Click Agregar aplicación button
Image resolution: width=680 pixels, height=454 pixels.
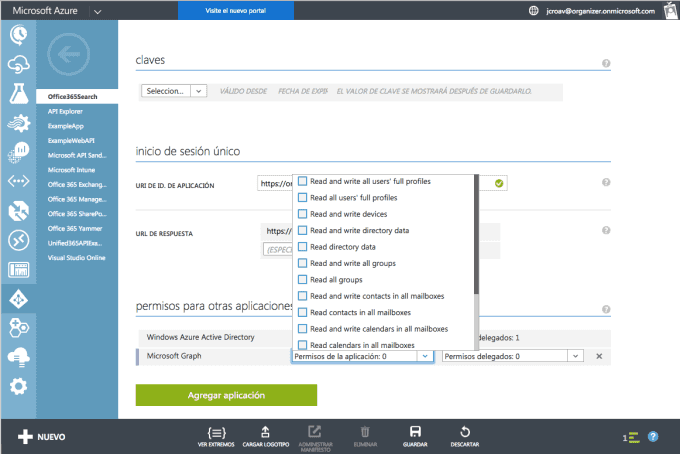(226, 395)
